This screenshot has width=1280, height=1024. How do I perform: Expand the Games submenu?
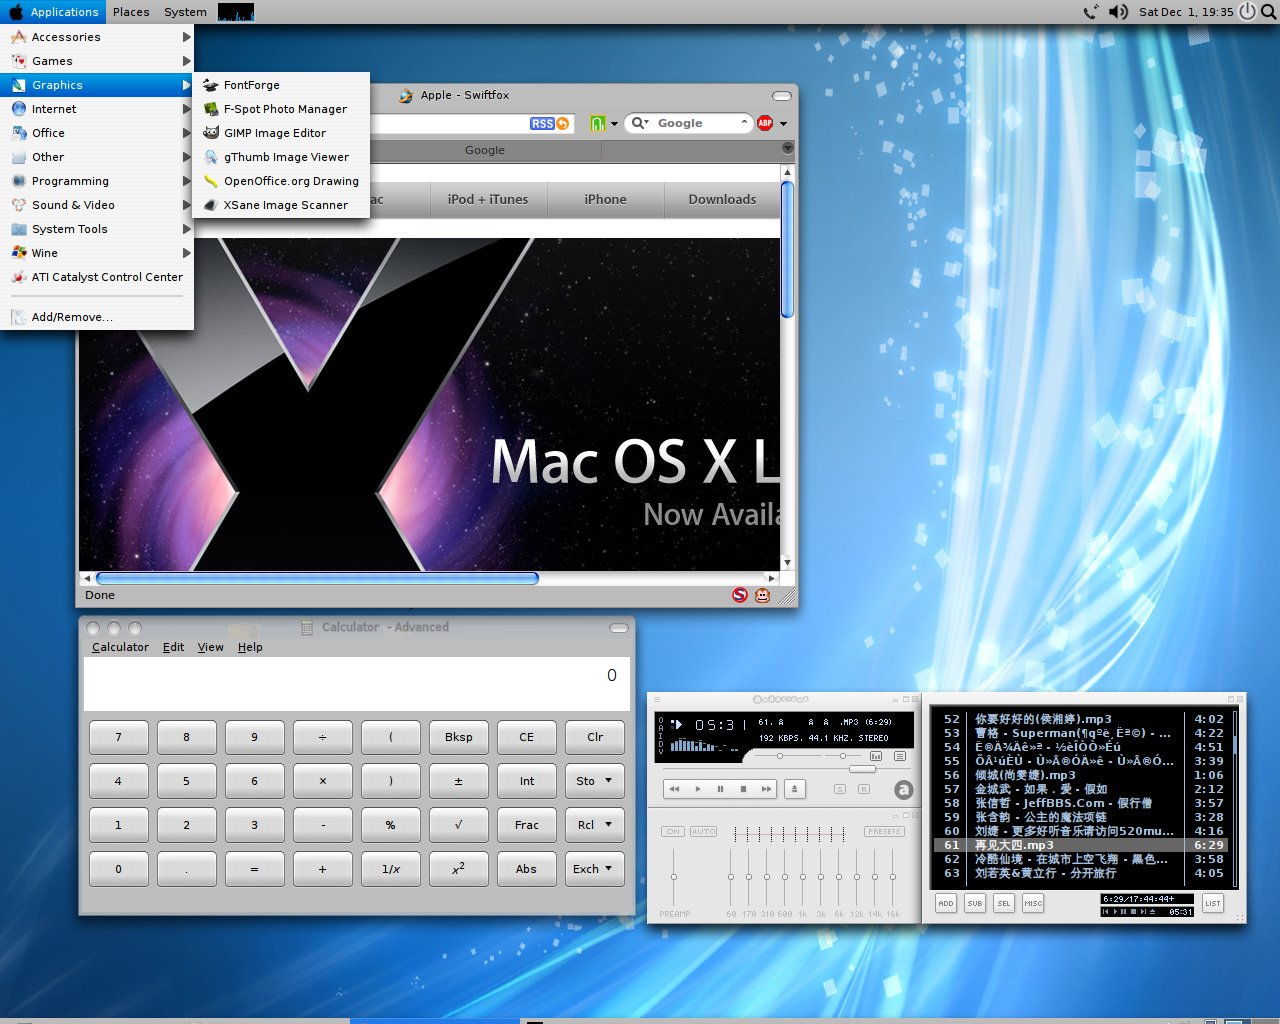pos(97,61)
